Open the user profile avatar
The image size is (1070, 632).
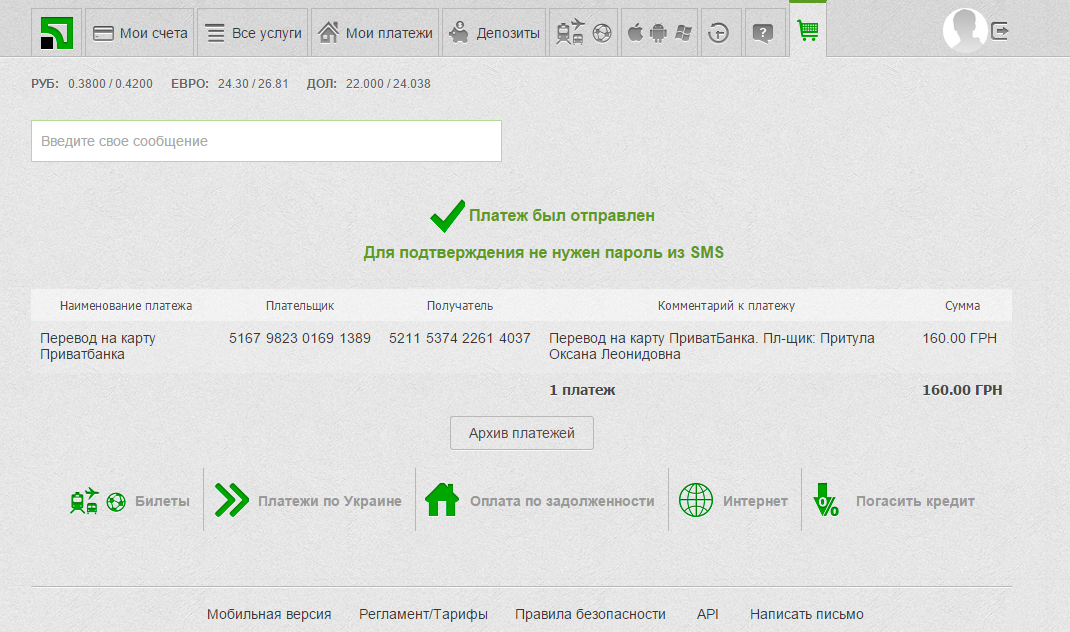tap(964, 31)
